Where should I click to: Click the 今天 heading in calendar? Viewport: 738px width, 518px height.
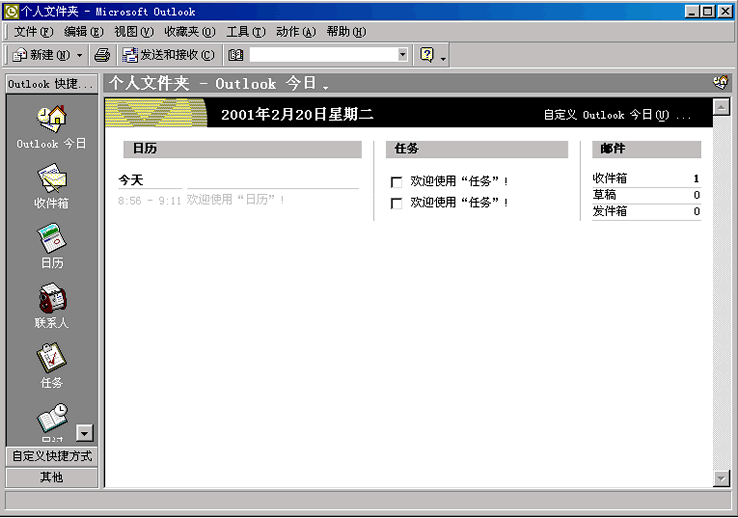pos(131,180)
